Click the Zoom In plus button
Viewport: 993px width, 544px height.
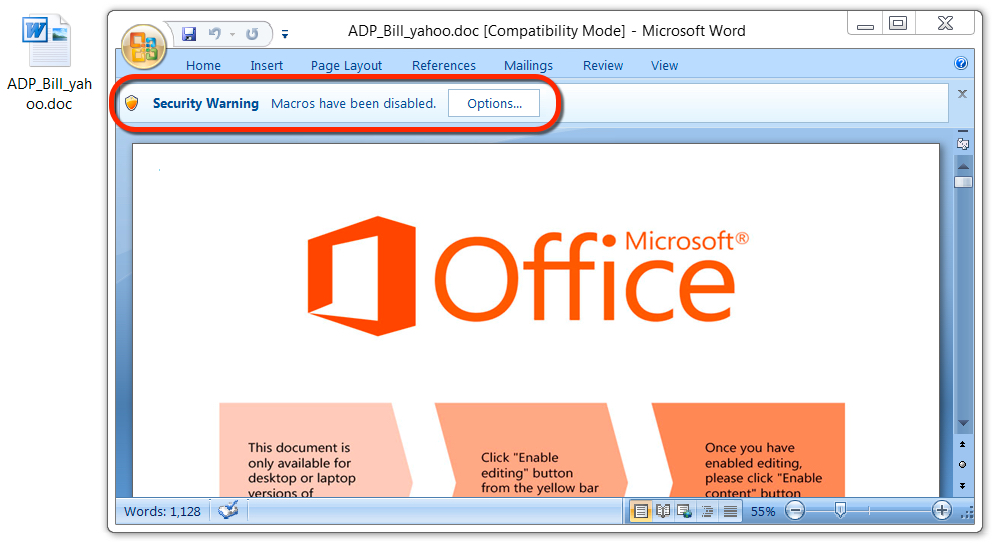pyautogui.click(x=942, y=510)
